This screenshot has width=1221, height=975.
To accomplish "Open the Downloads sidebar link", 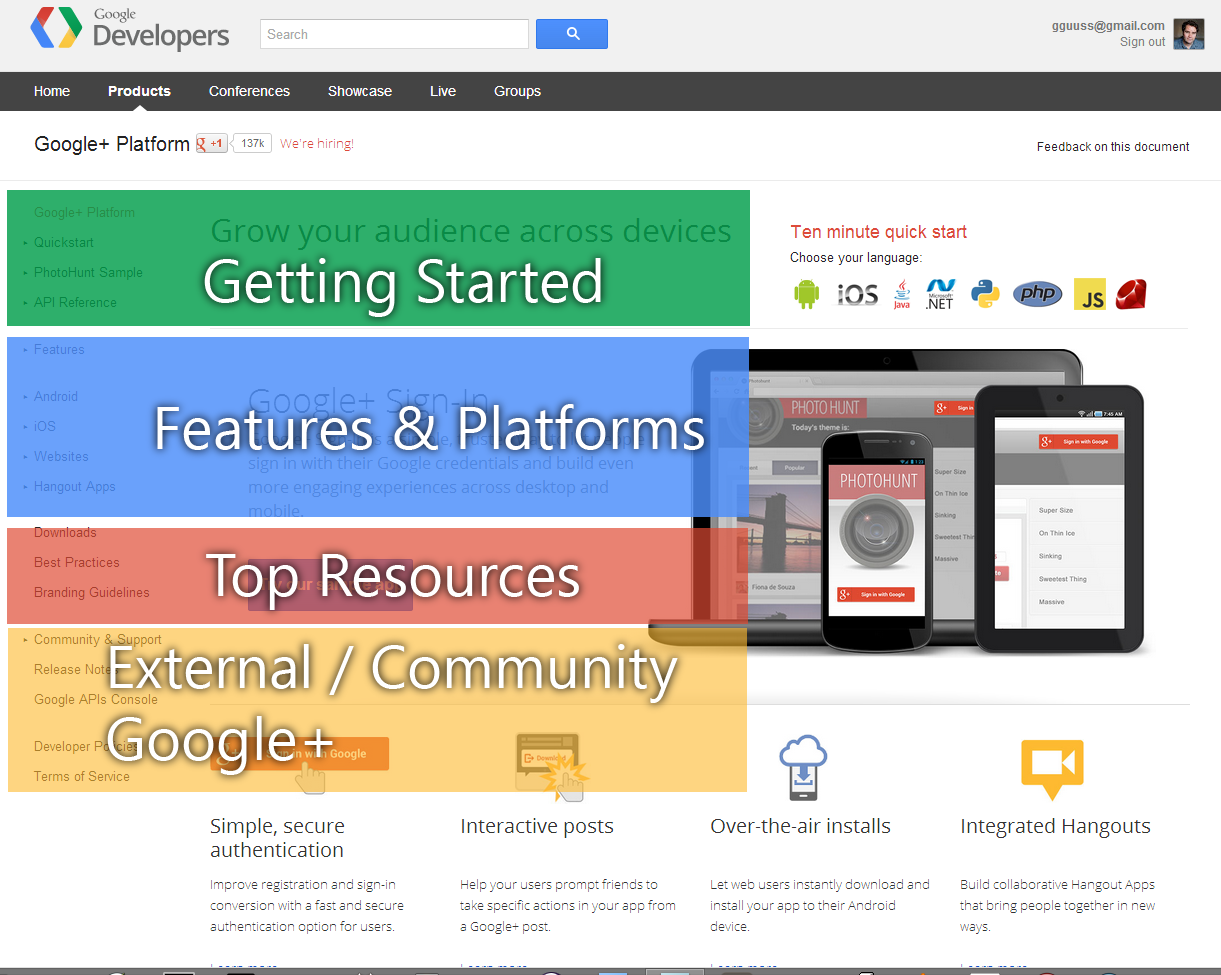I will click(x=65, y=533).
